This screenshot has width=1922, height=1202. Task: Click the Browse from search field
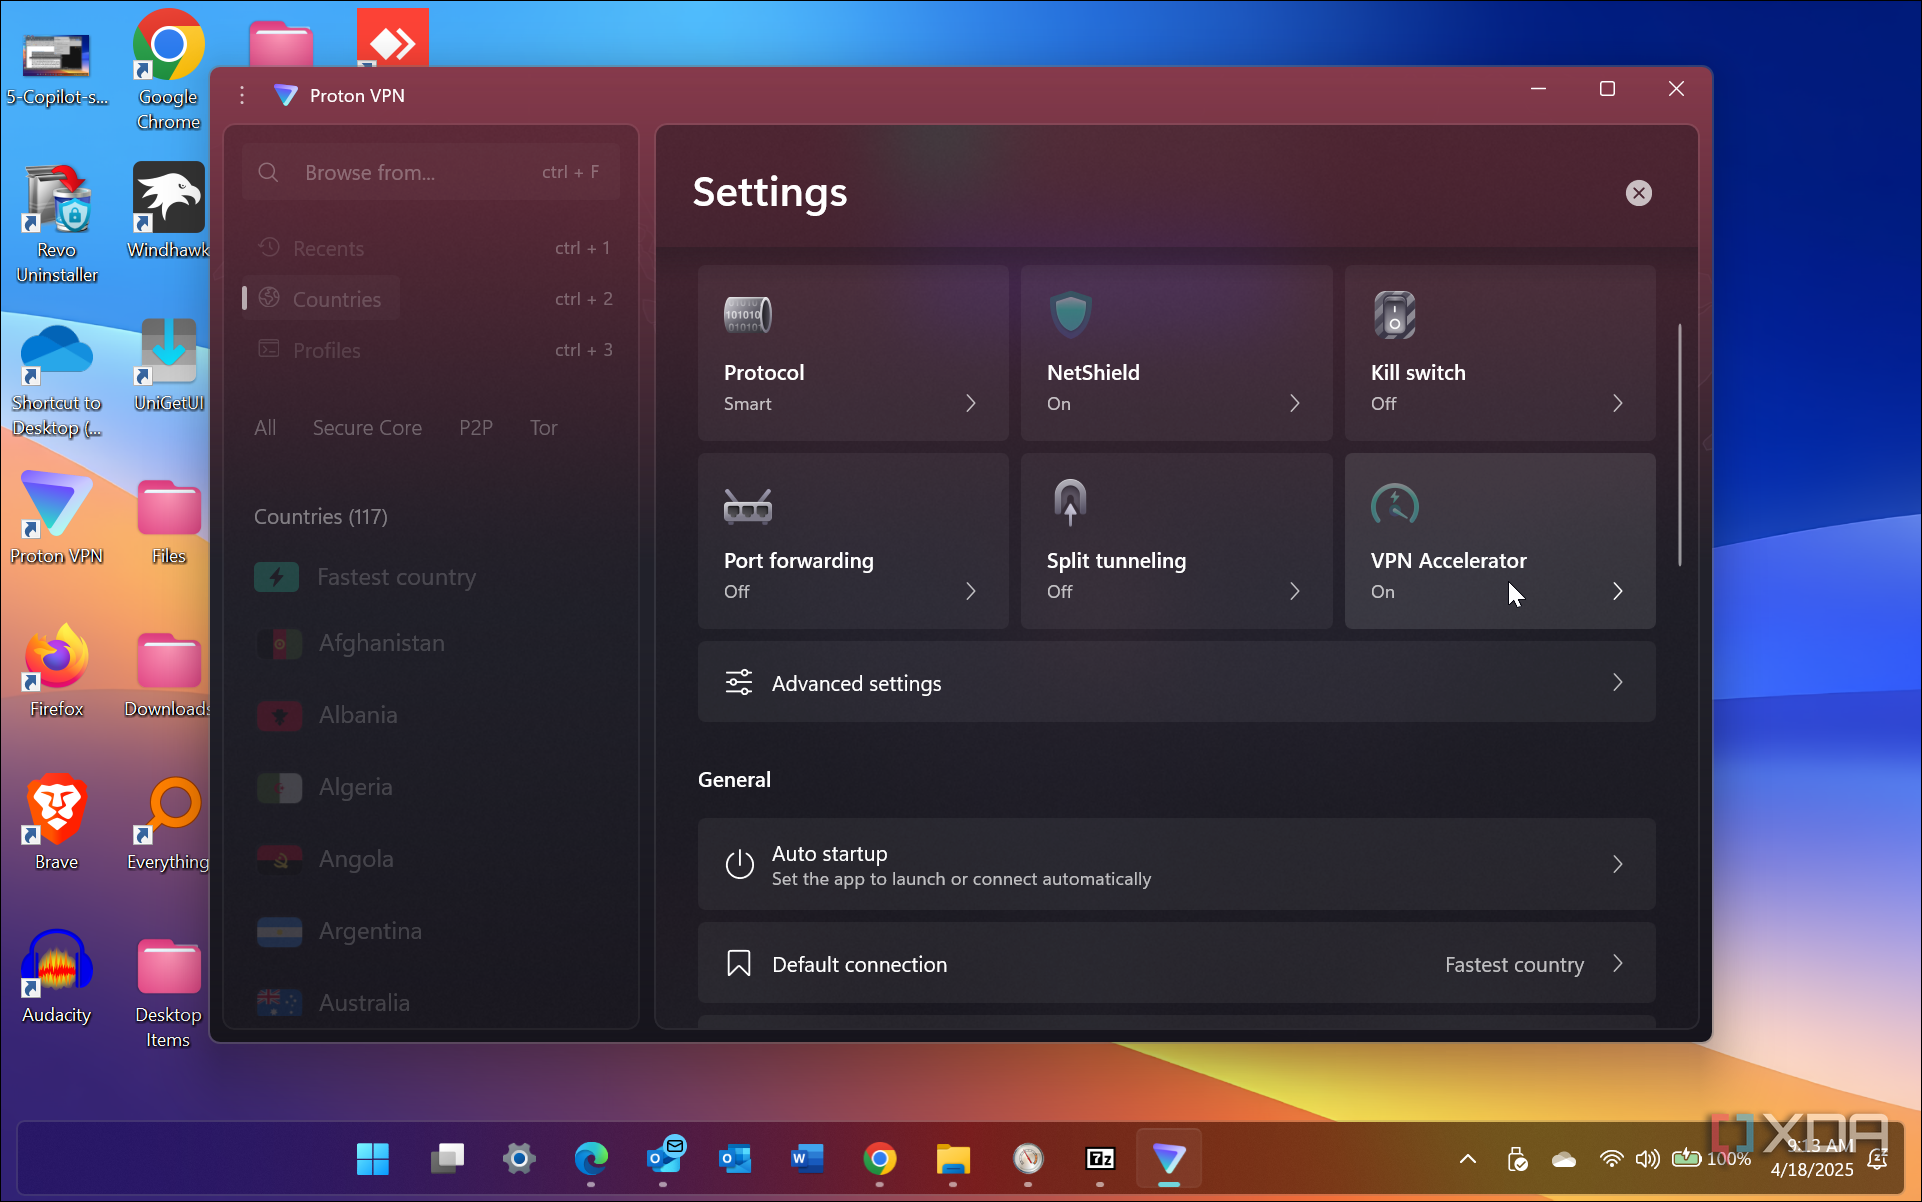pos(430,172)
